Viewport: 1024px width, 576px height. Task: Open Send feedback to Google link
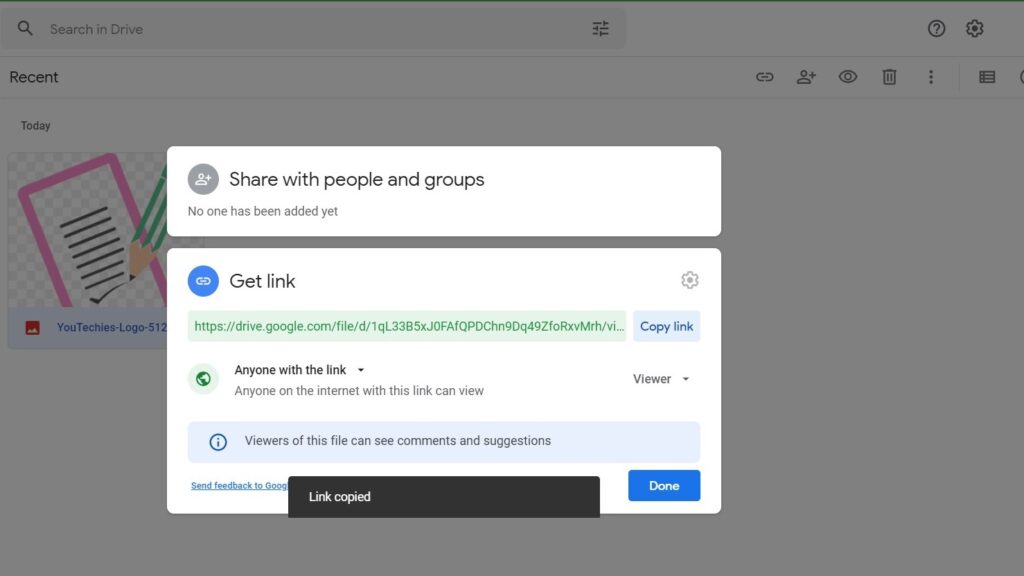tap(239, 485)
